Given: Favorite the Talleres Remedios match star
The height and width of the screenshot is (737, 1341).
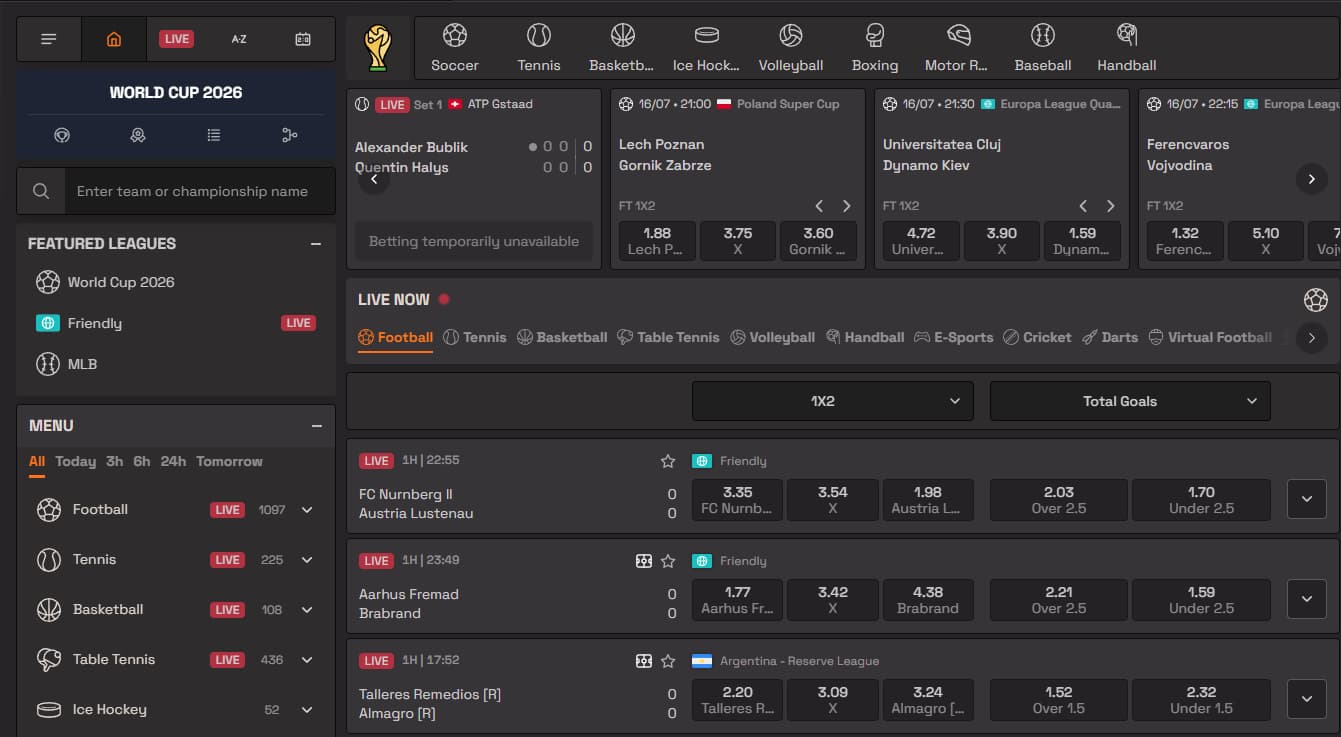Looking at the screenshot, I should (x=668, y=661).
